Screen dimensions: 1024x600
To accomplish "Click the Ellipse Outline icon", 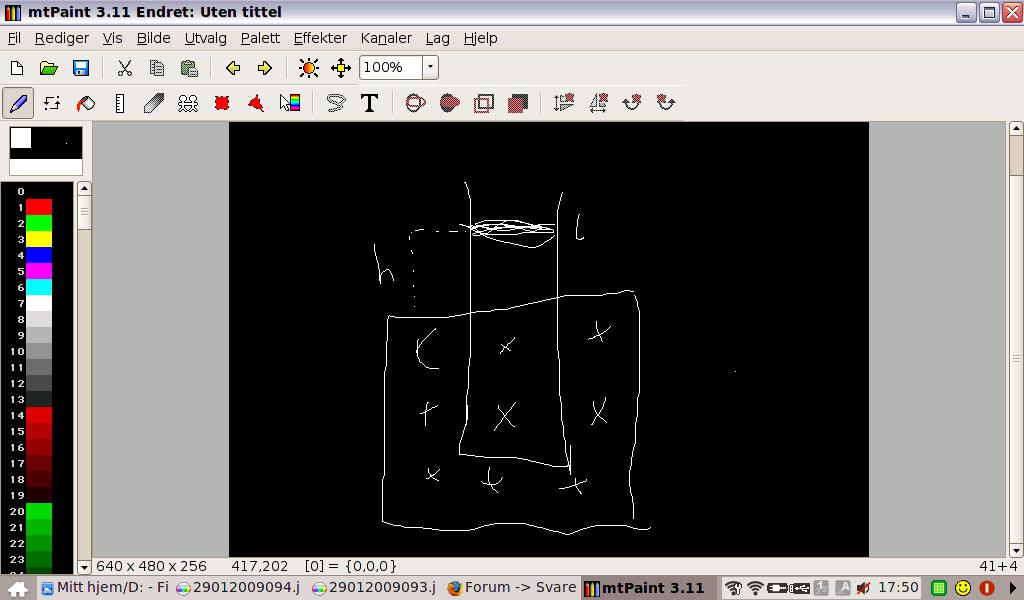I will click(415, 103).
